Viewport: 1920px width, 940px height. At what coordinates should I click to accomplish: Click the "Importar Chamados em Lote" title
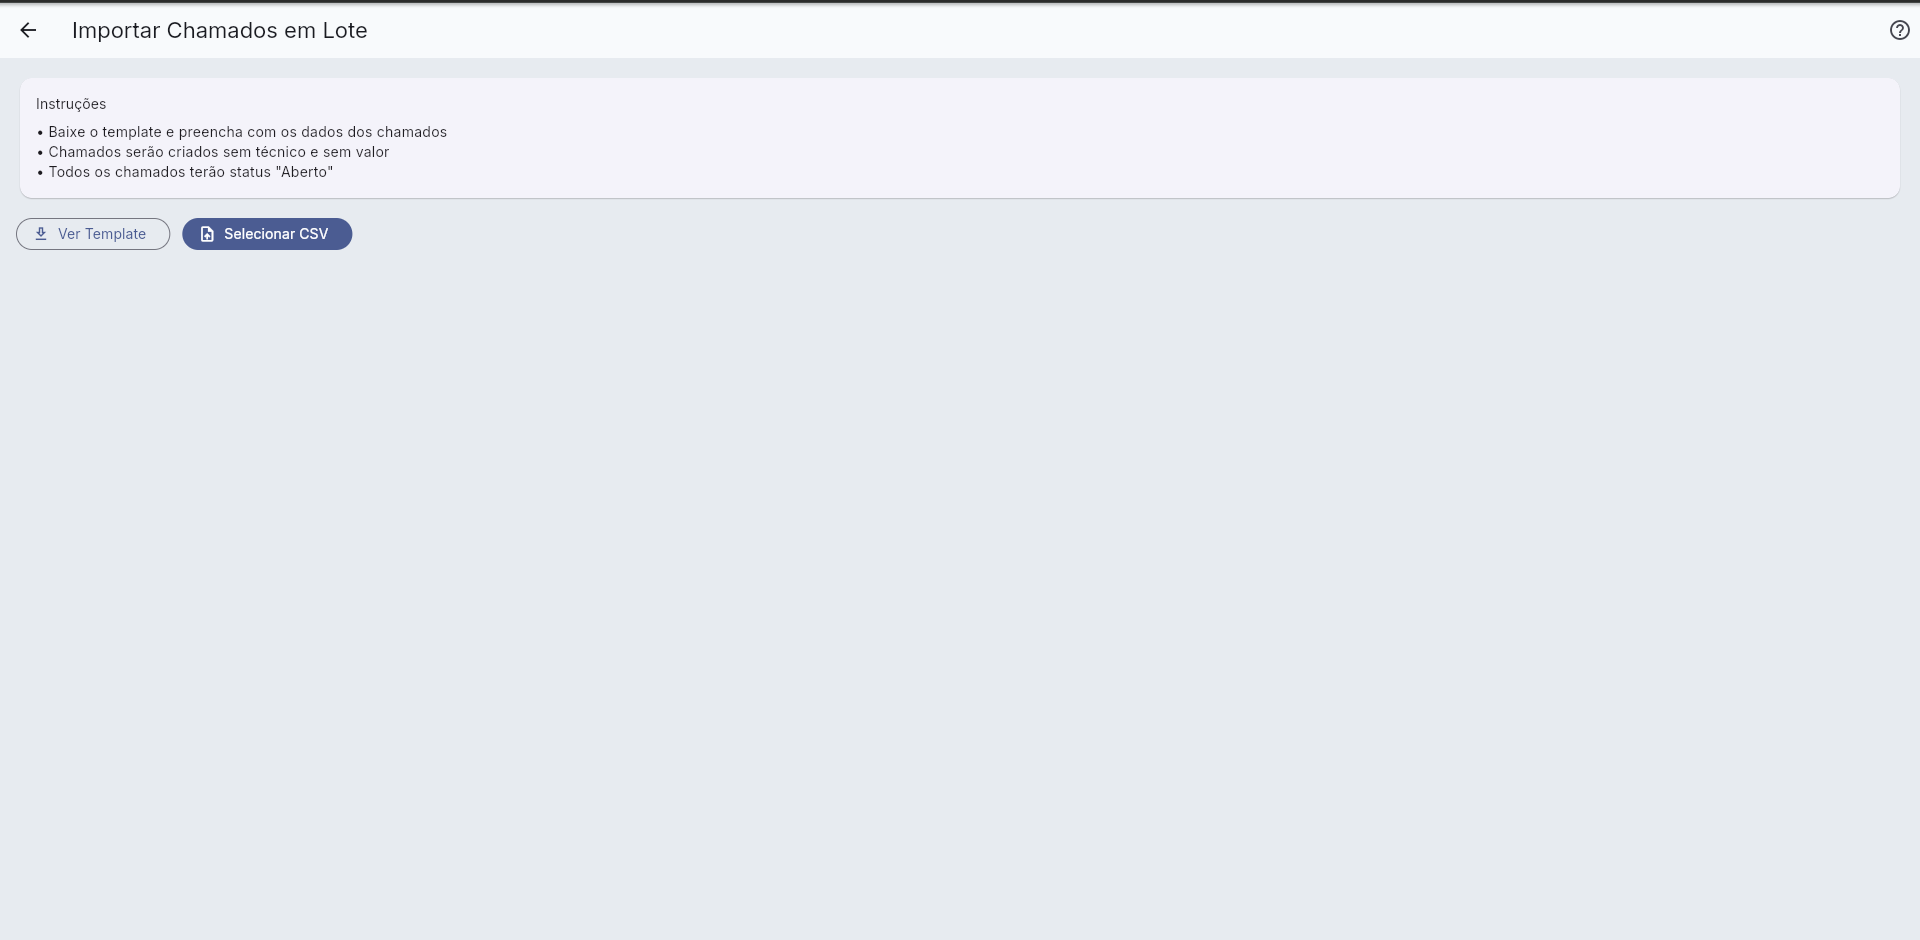click(x=220, y=30)
